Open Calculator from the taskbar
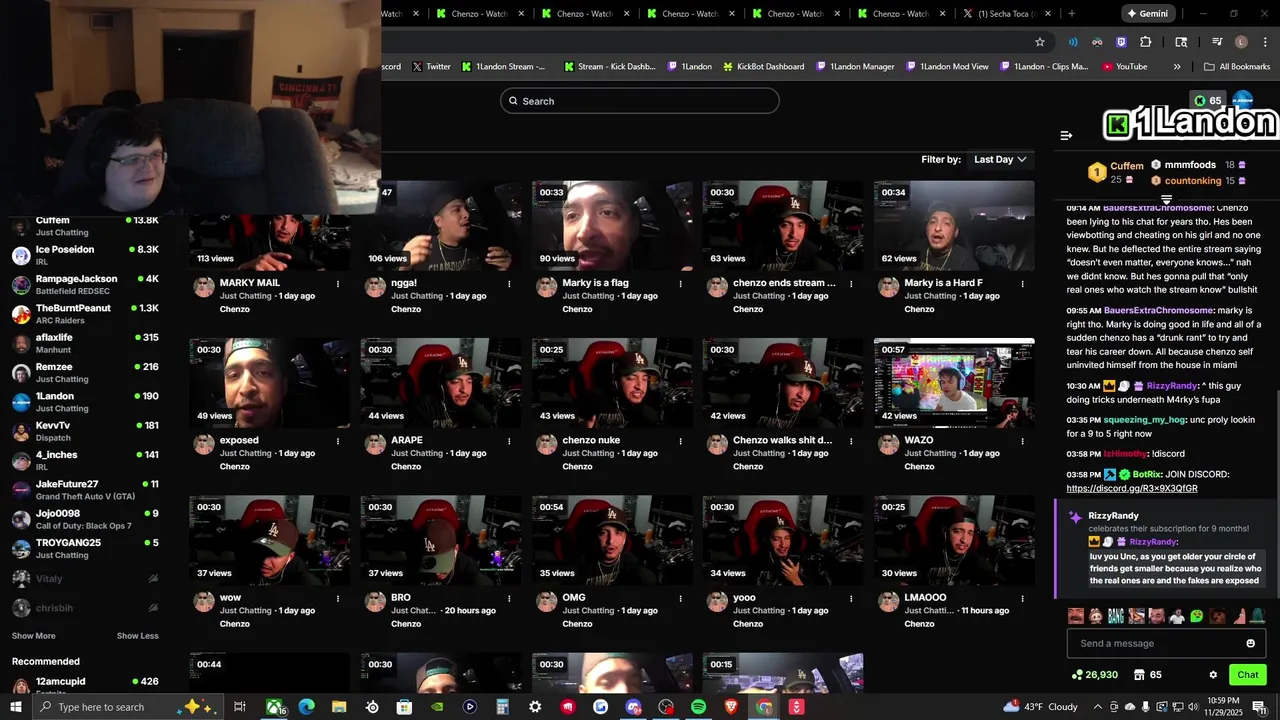This screenshot has height=720, width=1280. point(502,707)
